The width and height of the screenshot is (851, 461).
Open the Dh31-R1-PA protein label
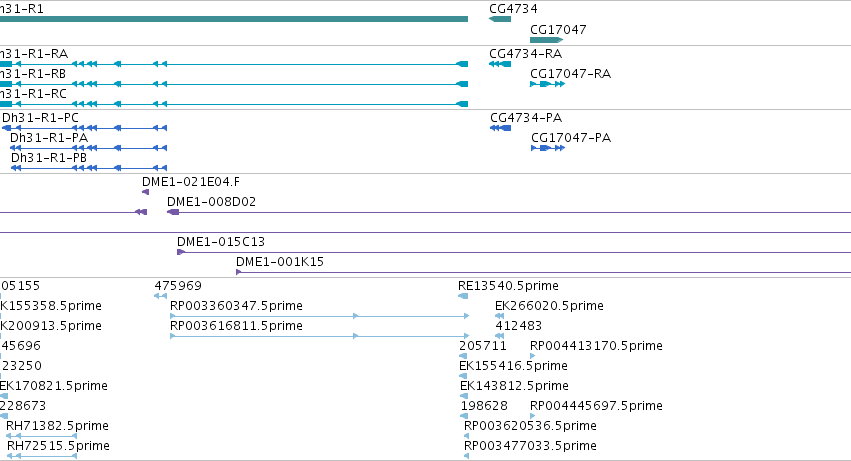click(x=49, y=138)
